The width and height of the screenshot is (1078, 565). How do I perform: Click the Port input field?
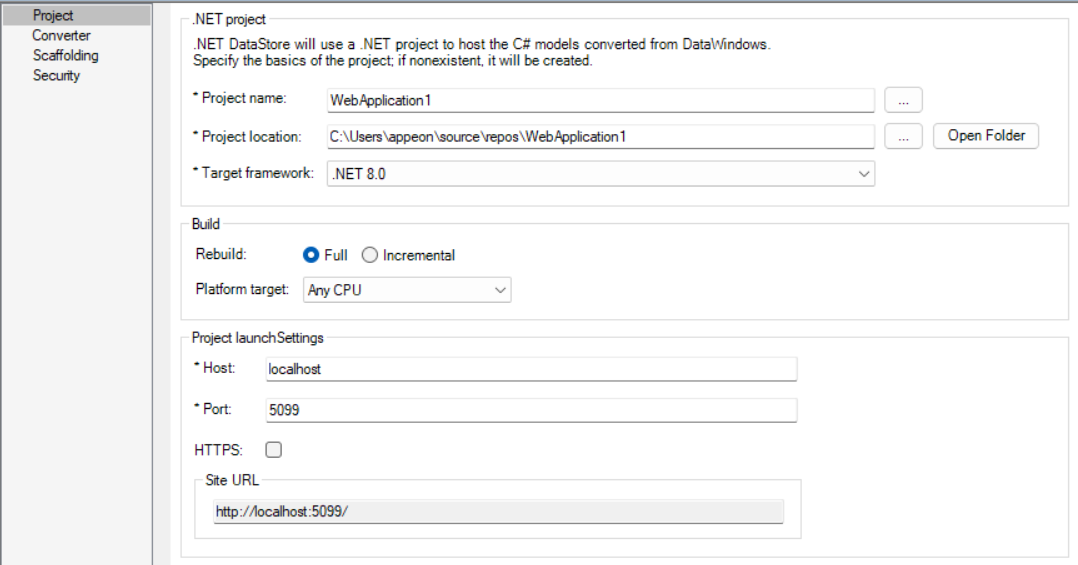[530, 410]
